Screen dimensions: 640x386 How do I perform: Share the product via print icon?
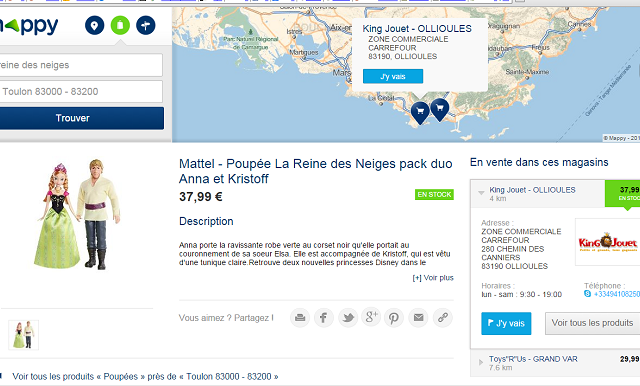(x=300, y=317)
